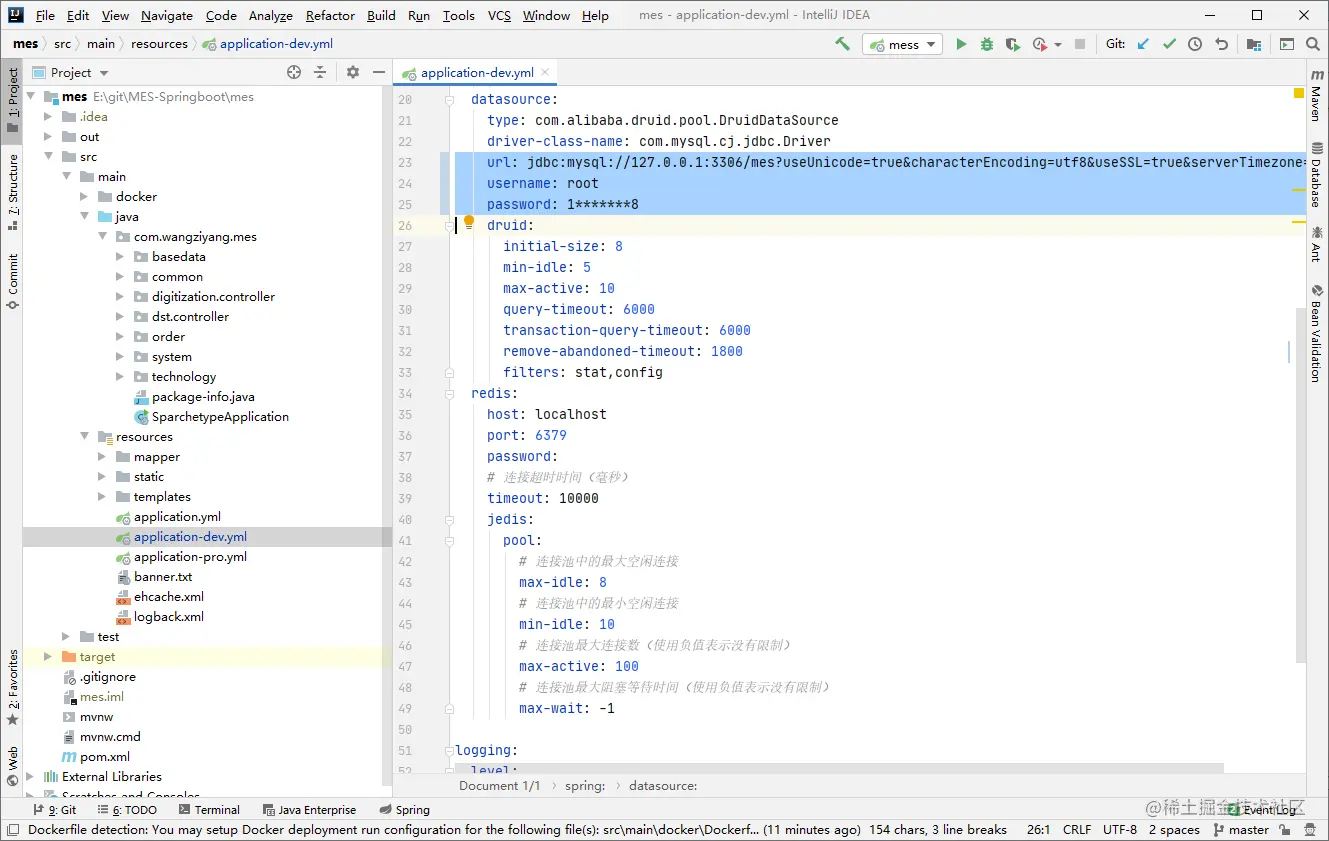
Task: Open the Refactor menu
Action: coord(330,15)
